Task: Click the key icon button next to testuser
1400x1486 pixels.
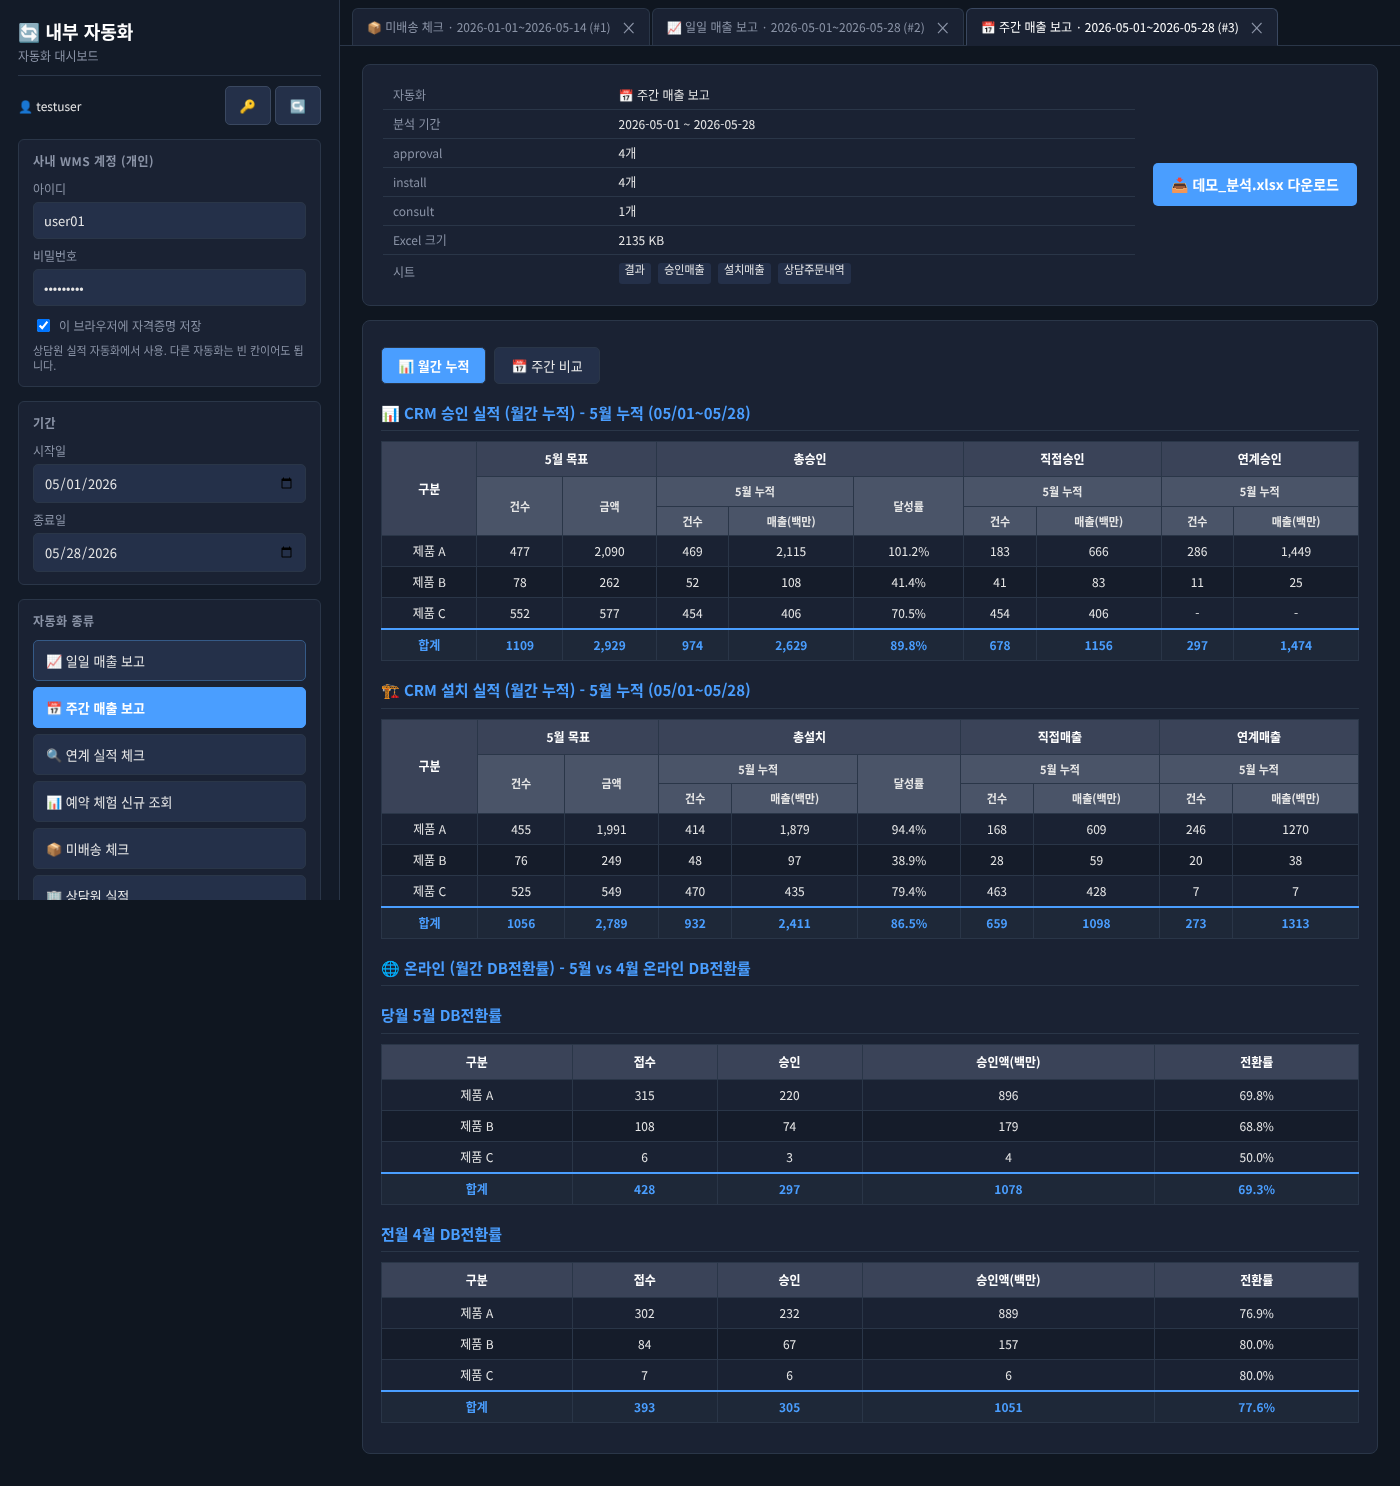Action: click(247, 106)
